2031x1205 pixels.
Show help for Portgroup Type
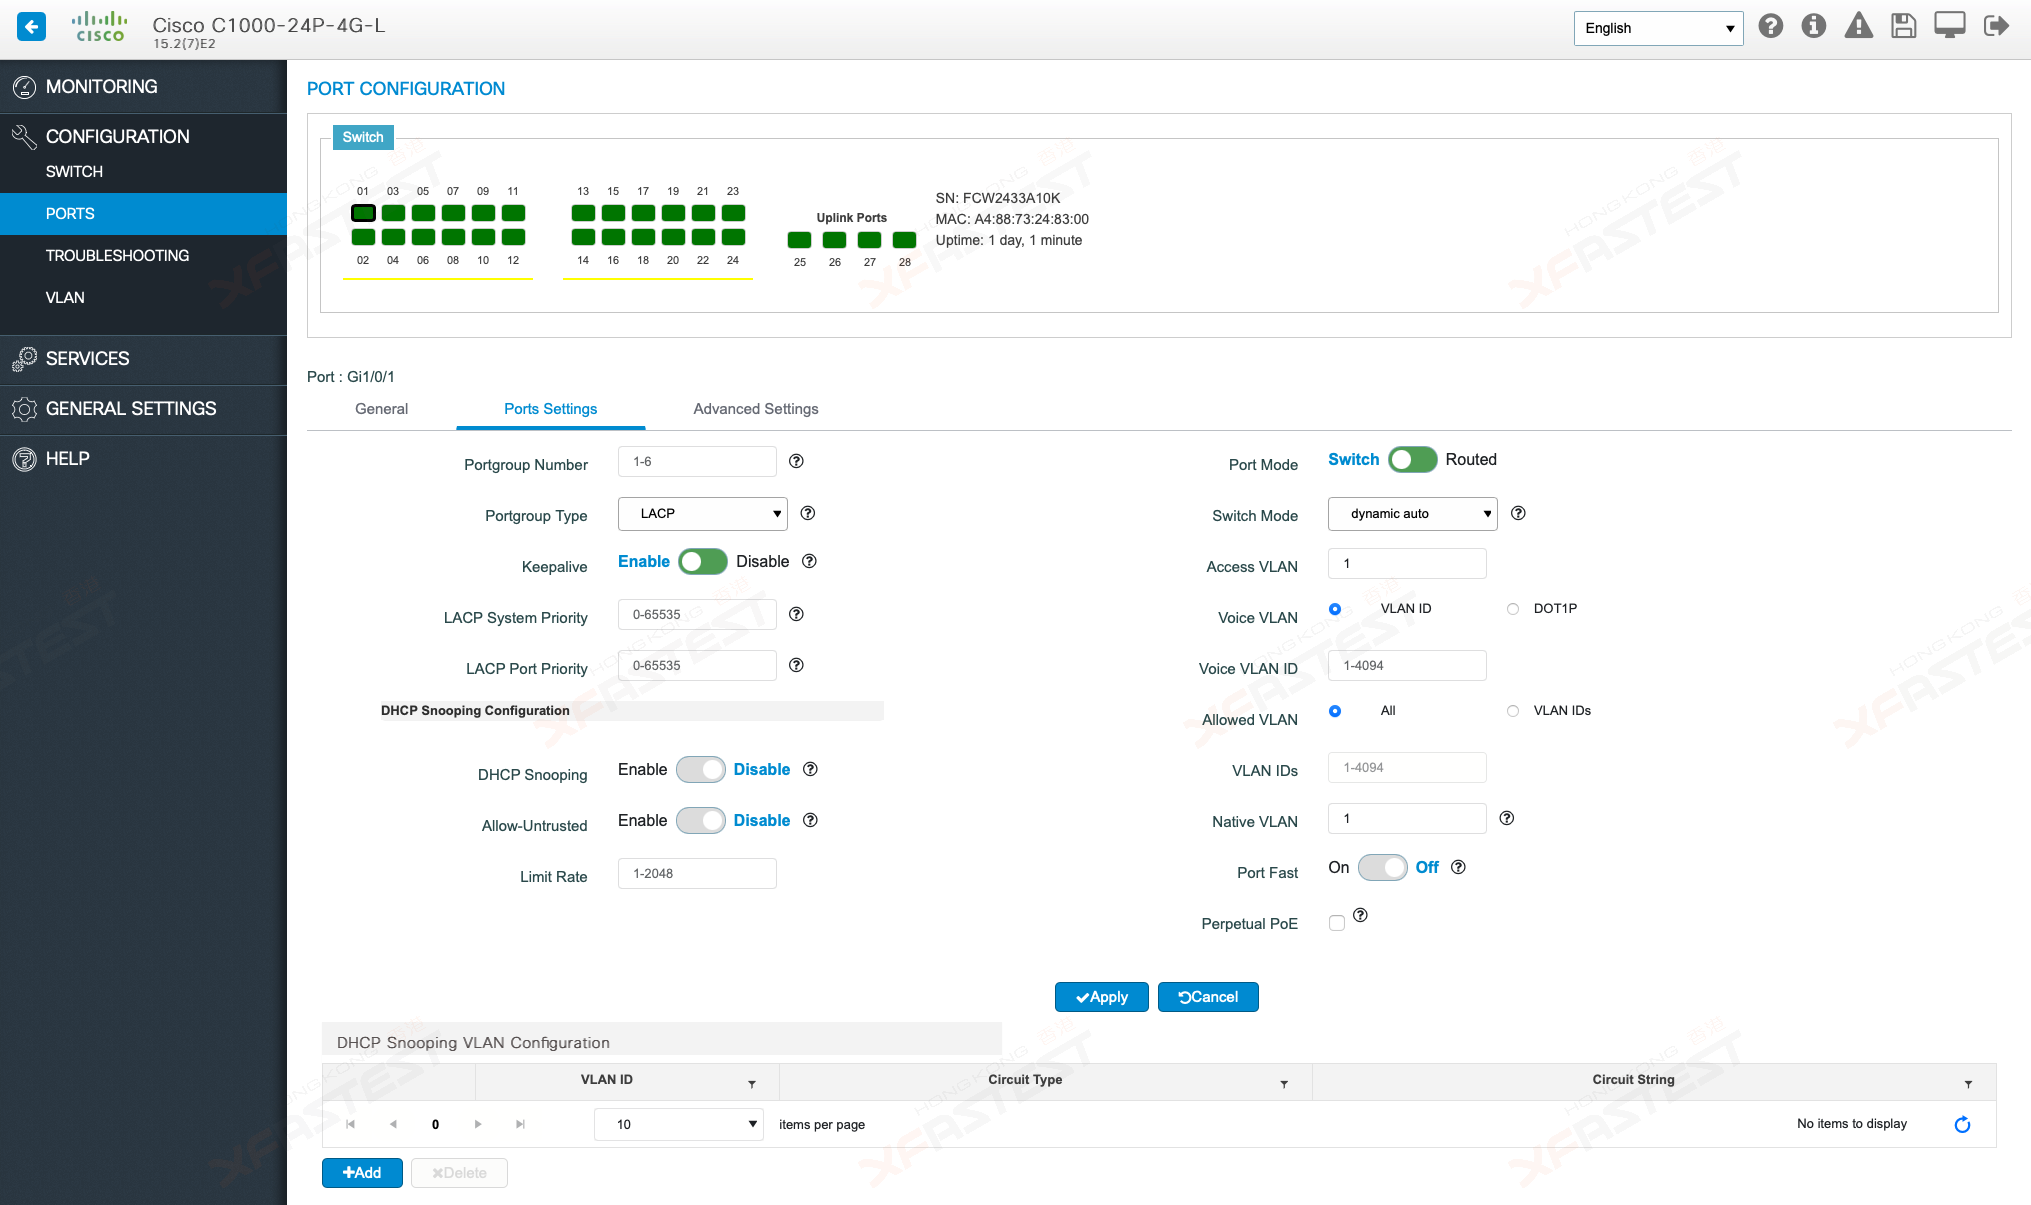coord(808,513)
